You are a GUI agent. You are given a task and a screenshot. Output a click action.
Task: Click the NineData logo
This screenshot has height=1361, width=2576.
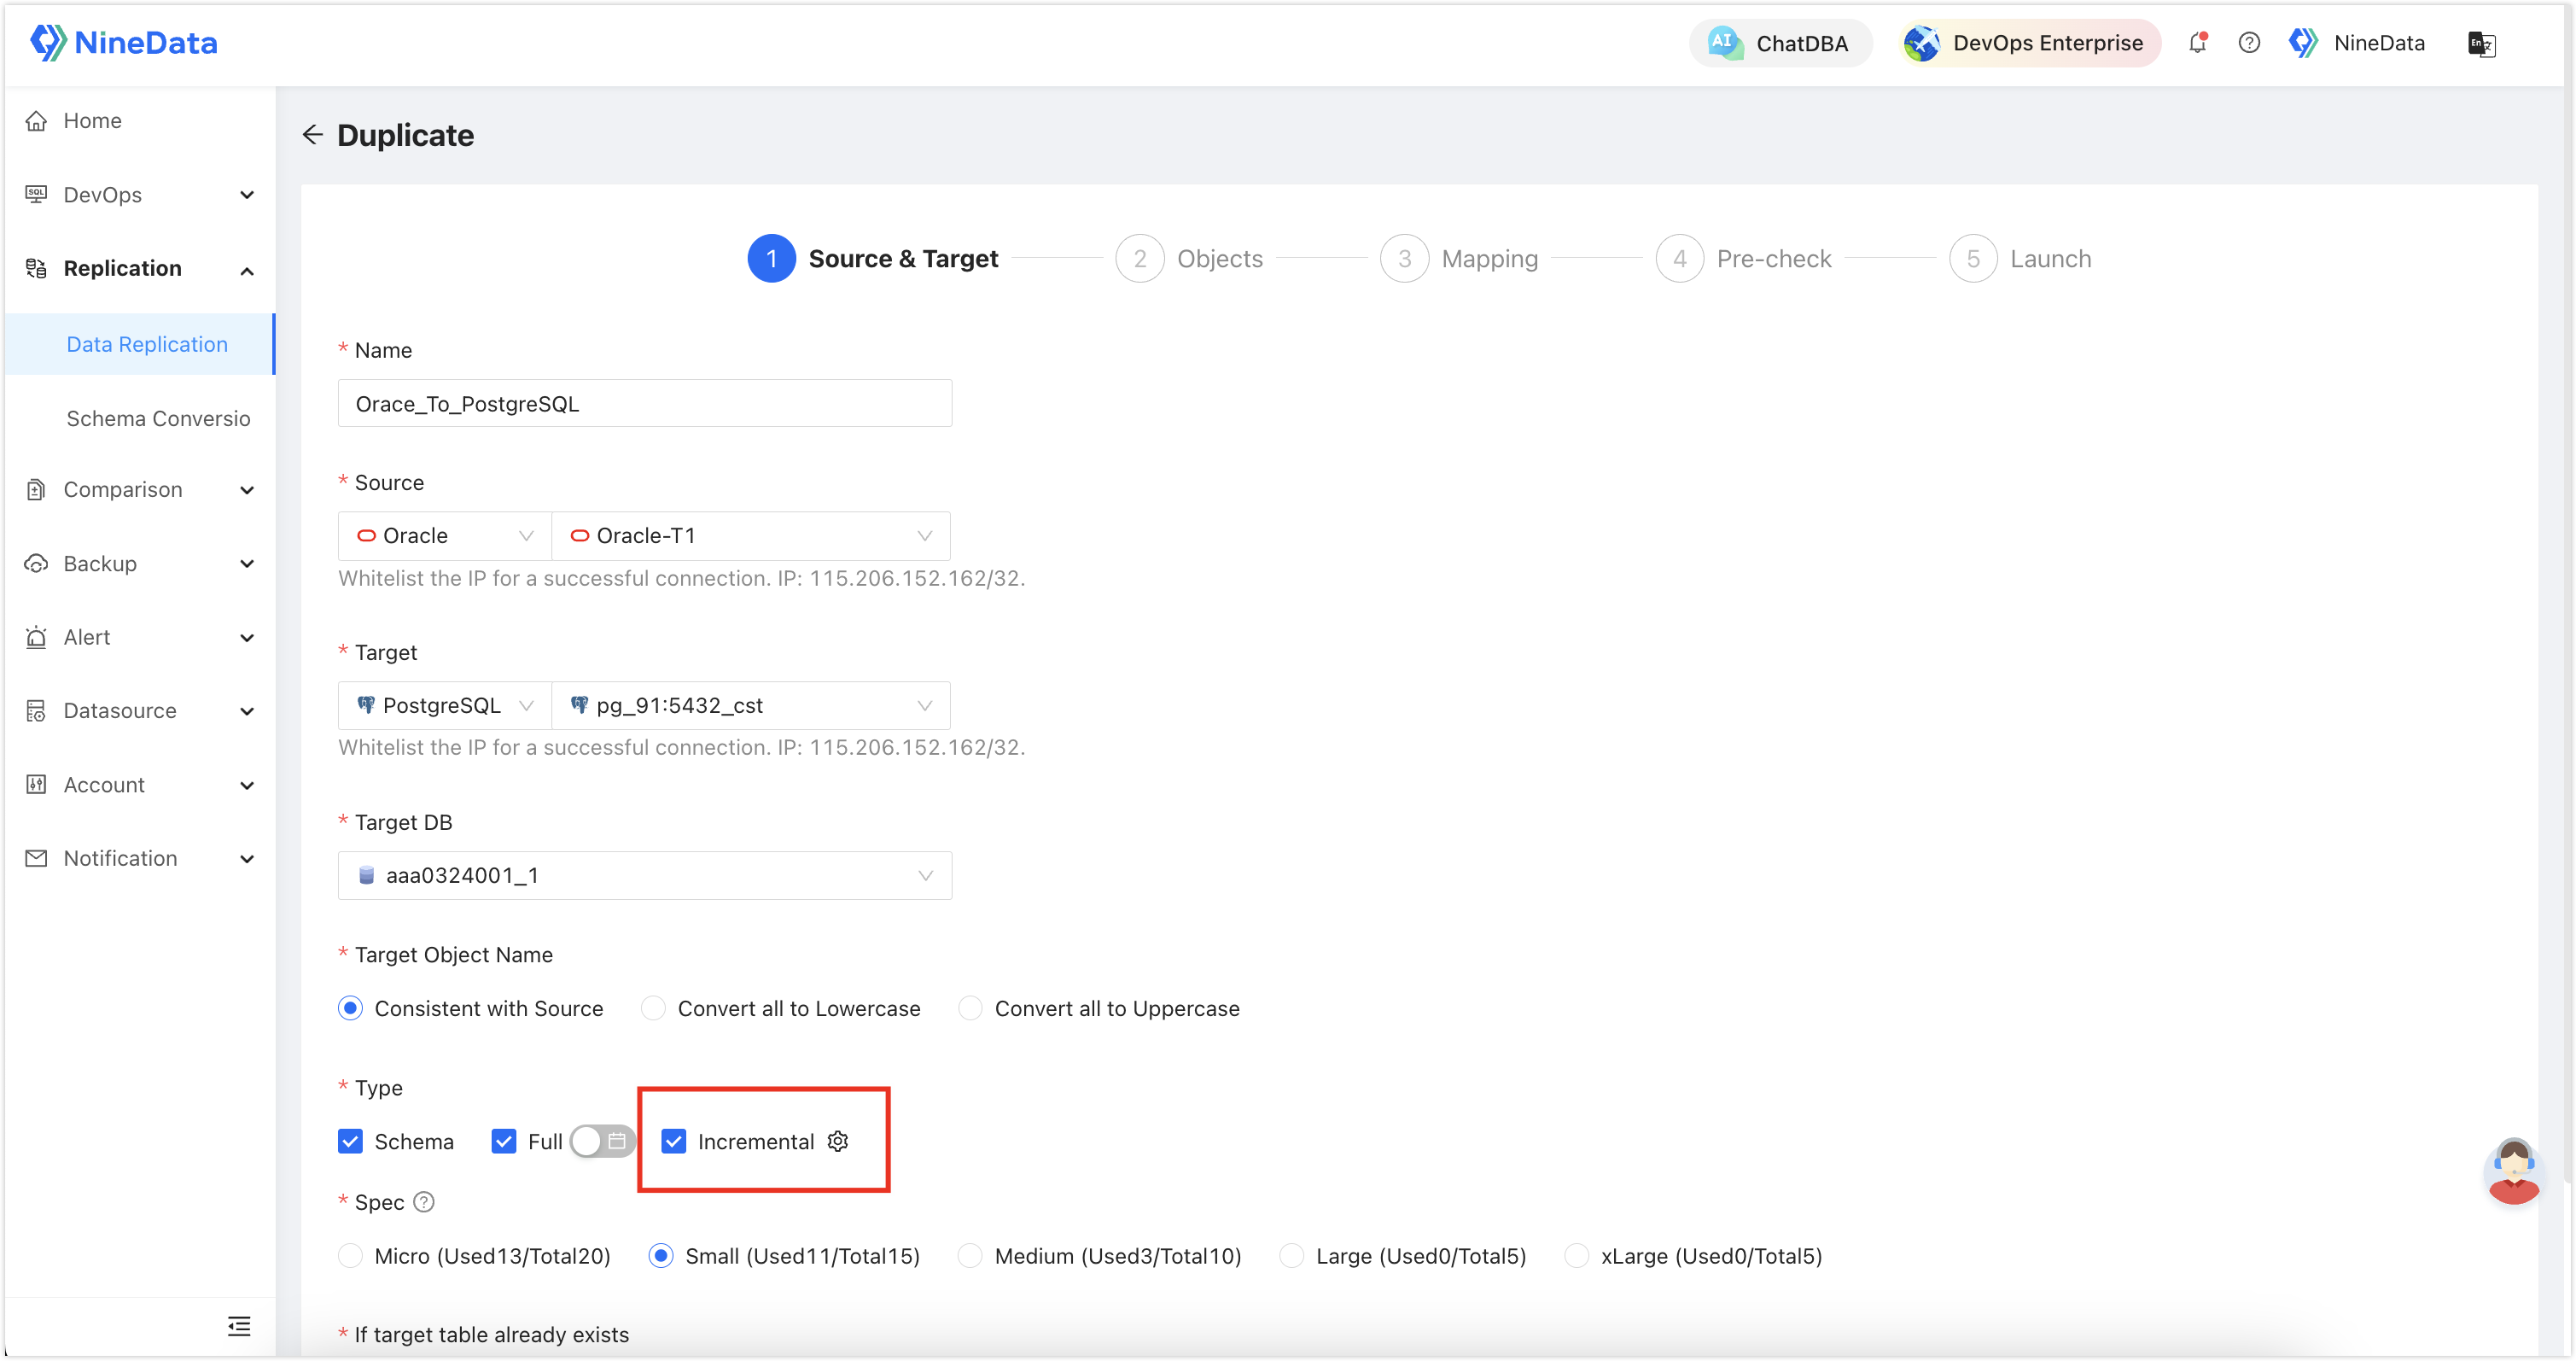(x=124, y=43)
